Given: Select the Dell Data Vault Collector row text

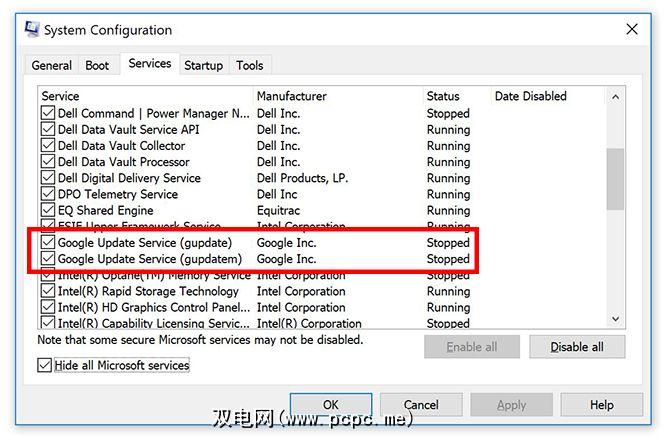Looking at the screenshot, I should (x=121, y=146).
